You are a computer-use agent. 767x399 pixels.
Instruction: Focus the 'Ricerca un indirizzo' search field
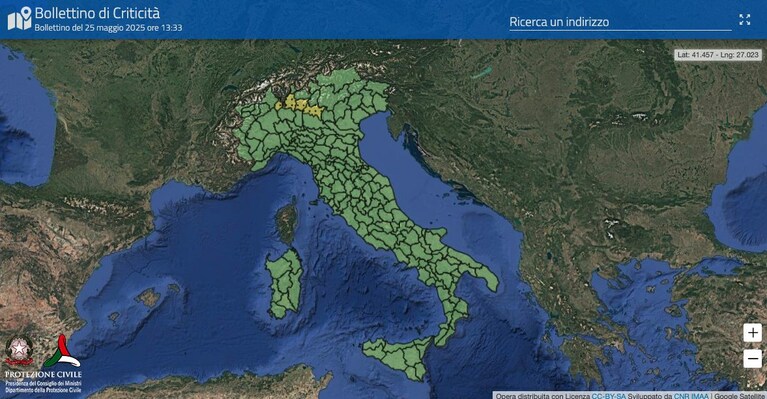(x=620, y=22)
